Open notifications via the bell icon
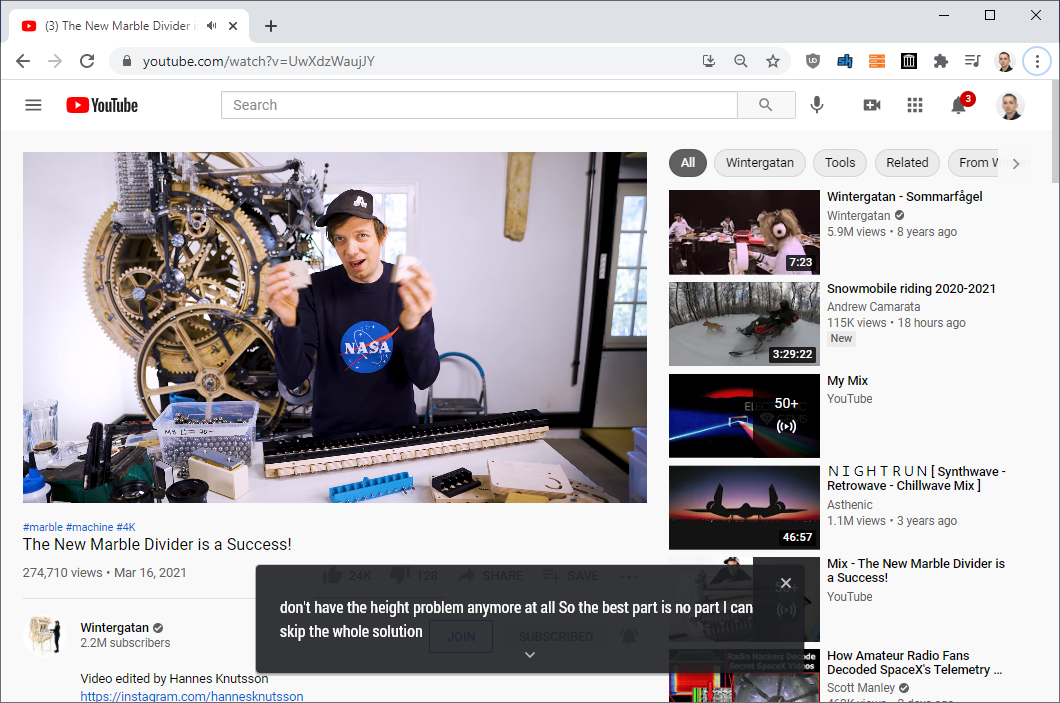Screen dimensions: 1060x703 point(958,105)
